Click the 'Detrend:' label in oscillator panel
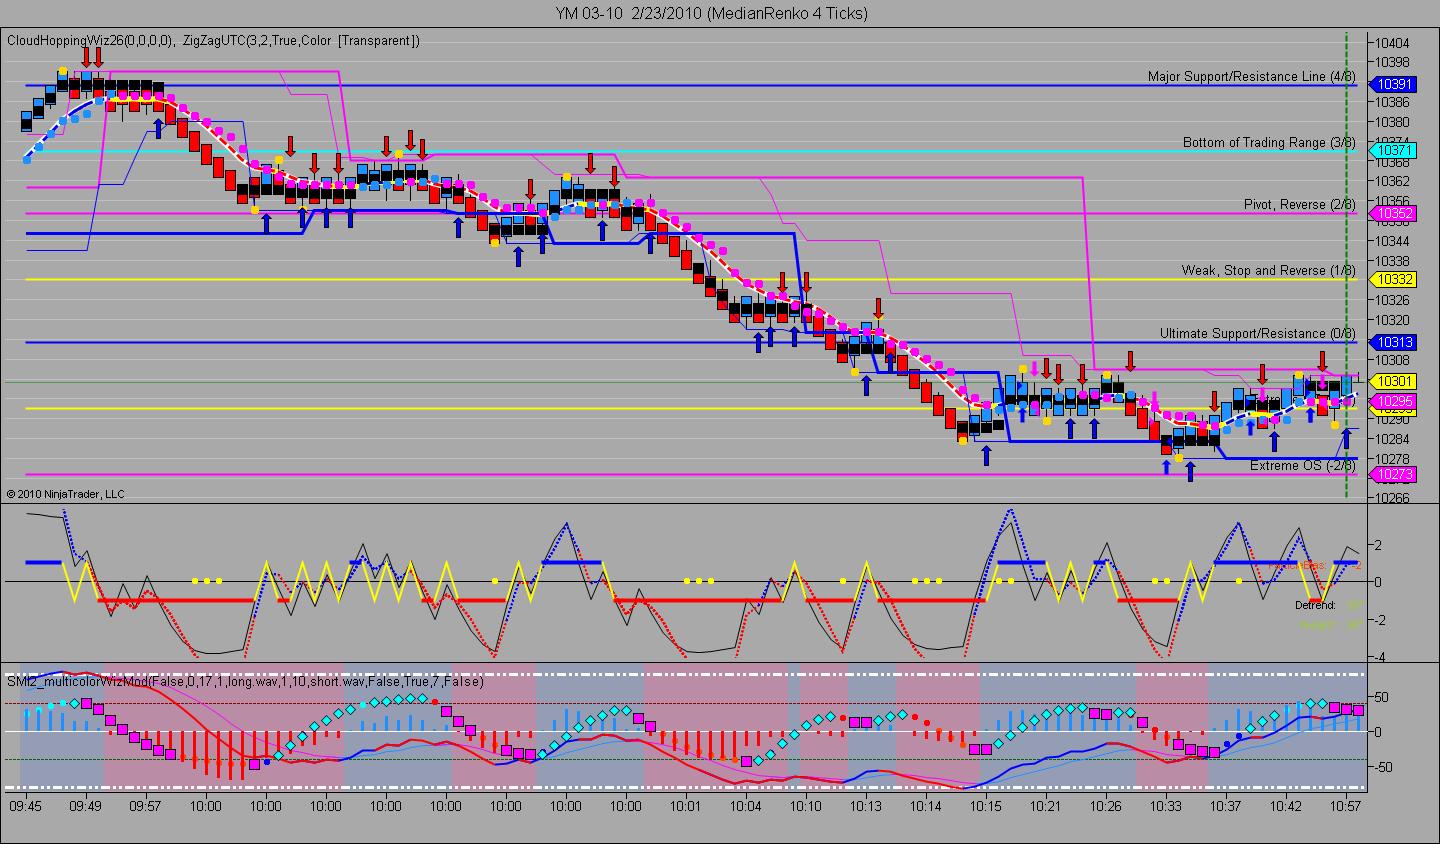This screenshot has height=844, width=1440. (x=1315, y=605)
